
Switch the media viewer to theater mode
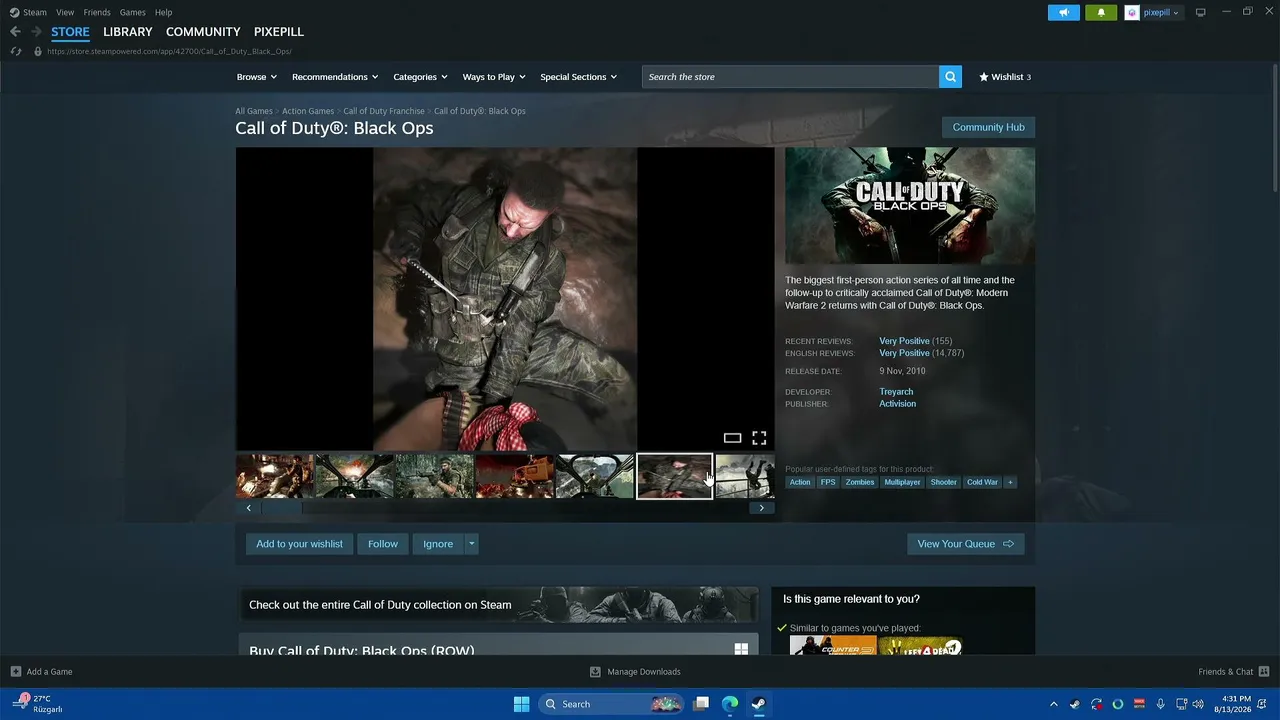732,438
